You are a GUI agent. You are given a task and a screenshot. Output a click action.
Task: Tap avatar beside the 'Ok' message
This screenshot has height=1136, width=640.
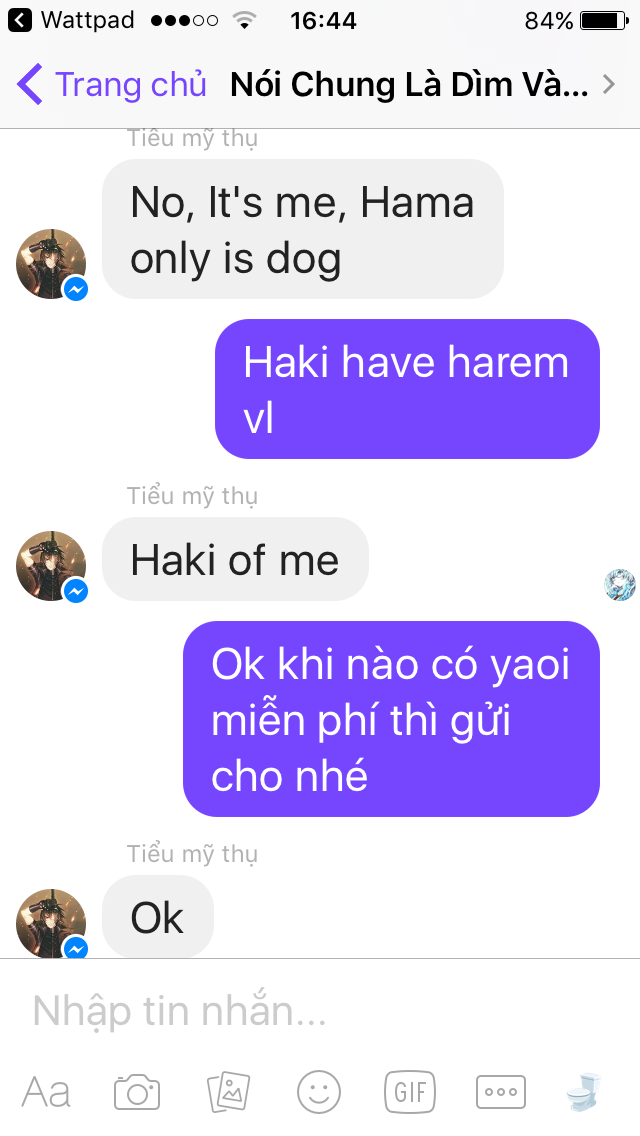point(51,923)
